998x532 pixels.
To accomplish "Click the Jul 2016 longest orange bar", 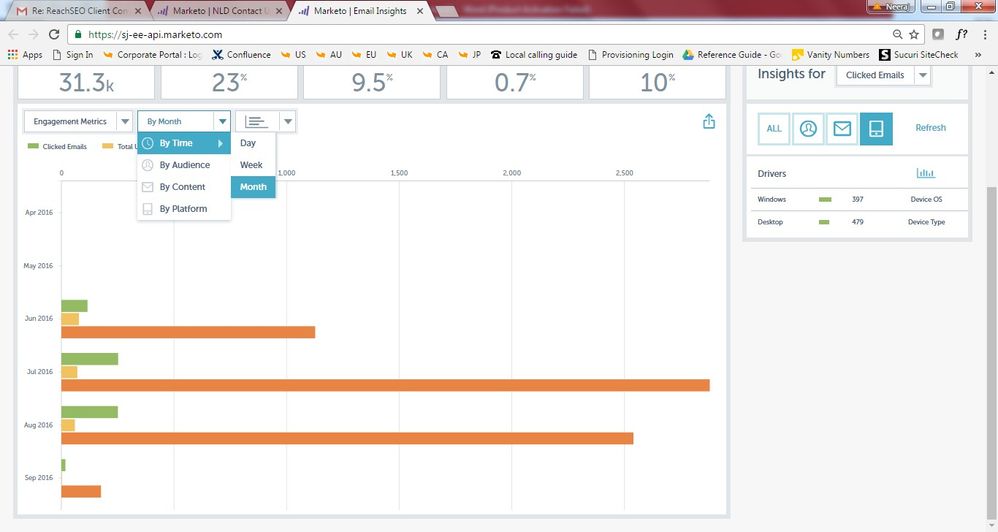I will 385,385.
